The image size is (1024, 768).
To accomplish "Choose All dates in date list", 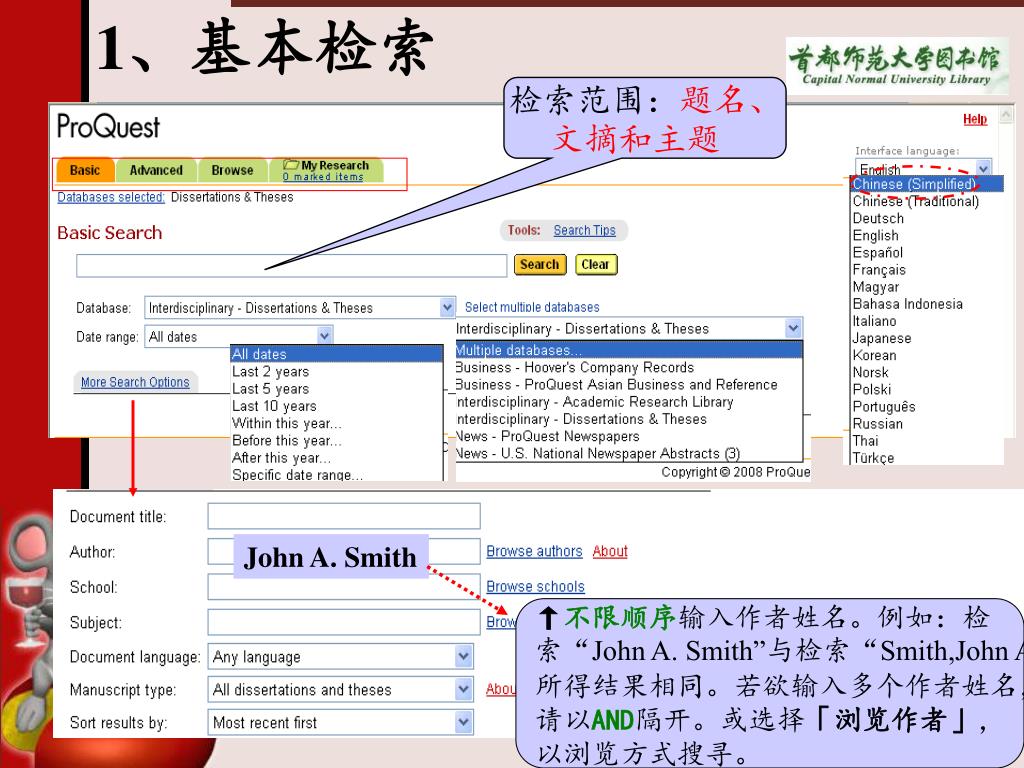I will point(337,354).
